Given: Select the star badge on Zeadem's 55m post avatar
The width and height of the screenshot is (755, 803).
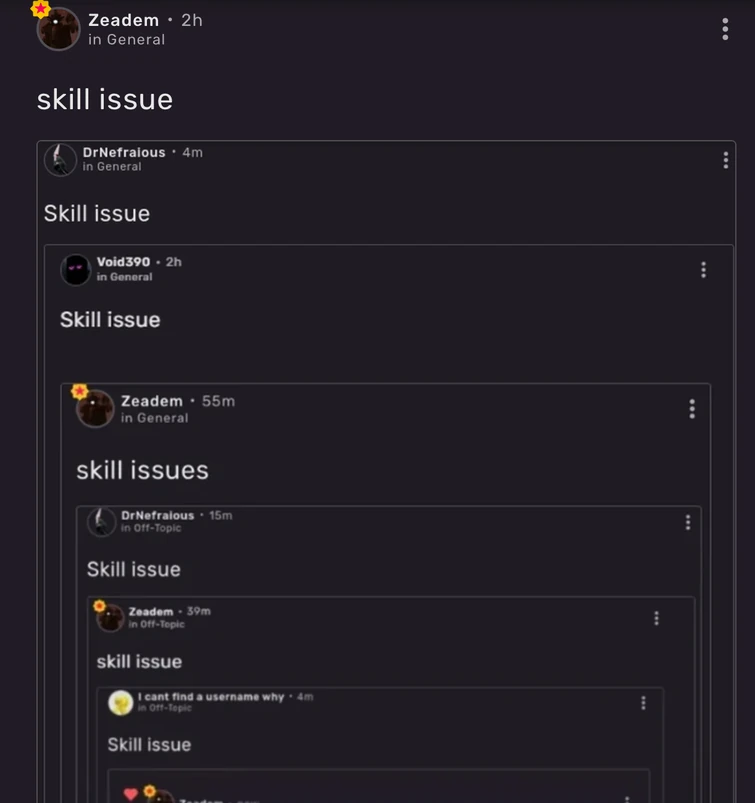Looking at the screenshot, I should (79, 390).
